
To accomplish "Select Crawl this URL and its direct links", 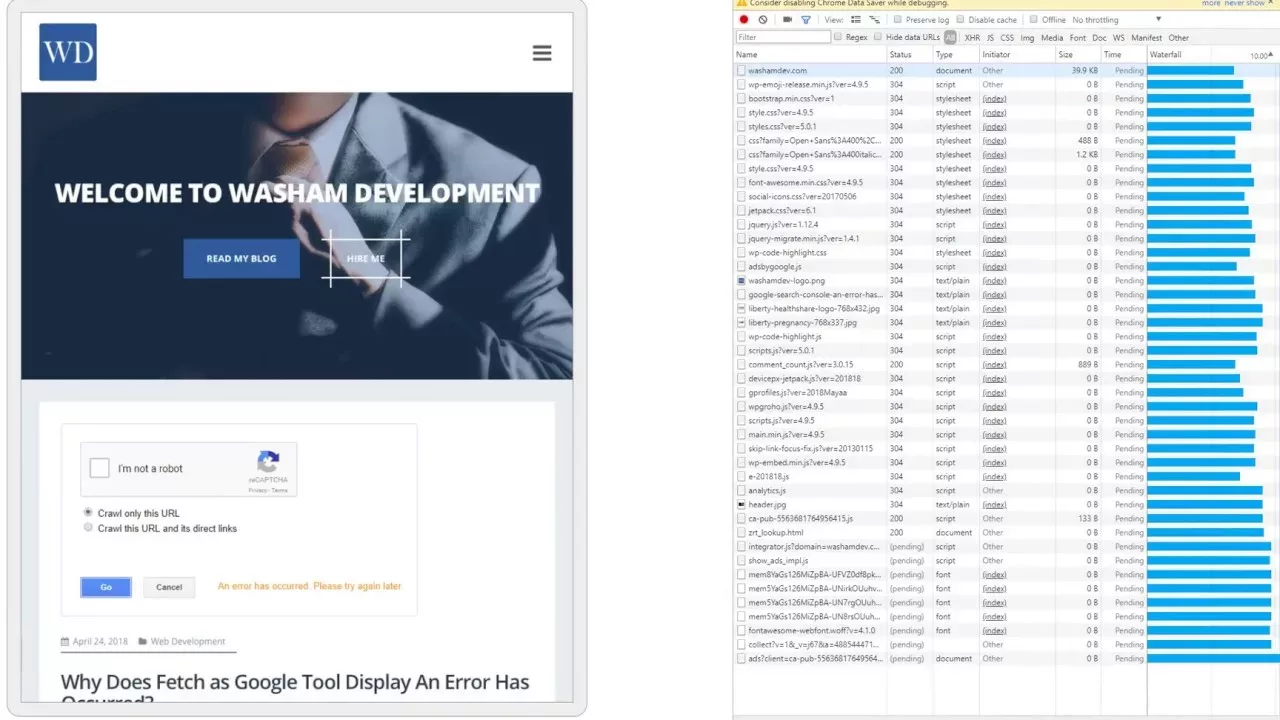I will [x=89, y=528].
